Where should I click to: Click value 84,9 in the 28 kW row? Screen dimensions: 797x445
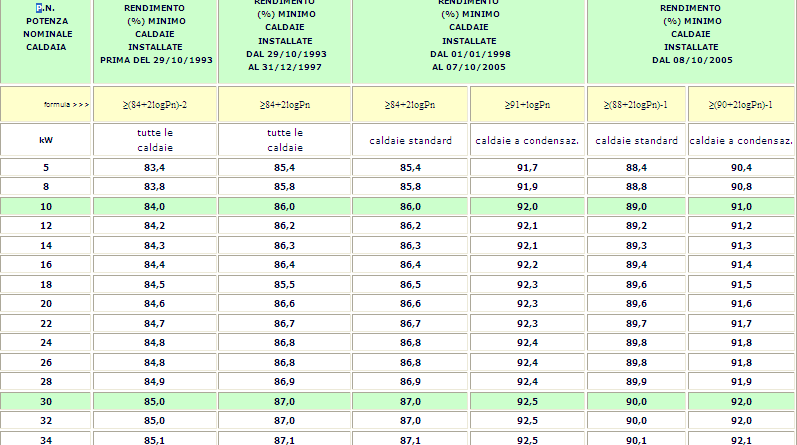[155, 382]
